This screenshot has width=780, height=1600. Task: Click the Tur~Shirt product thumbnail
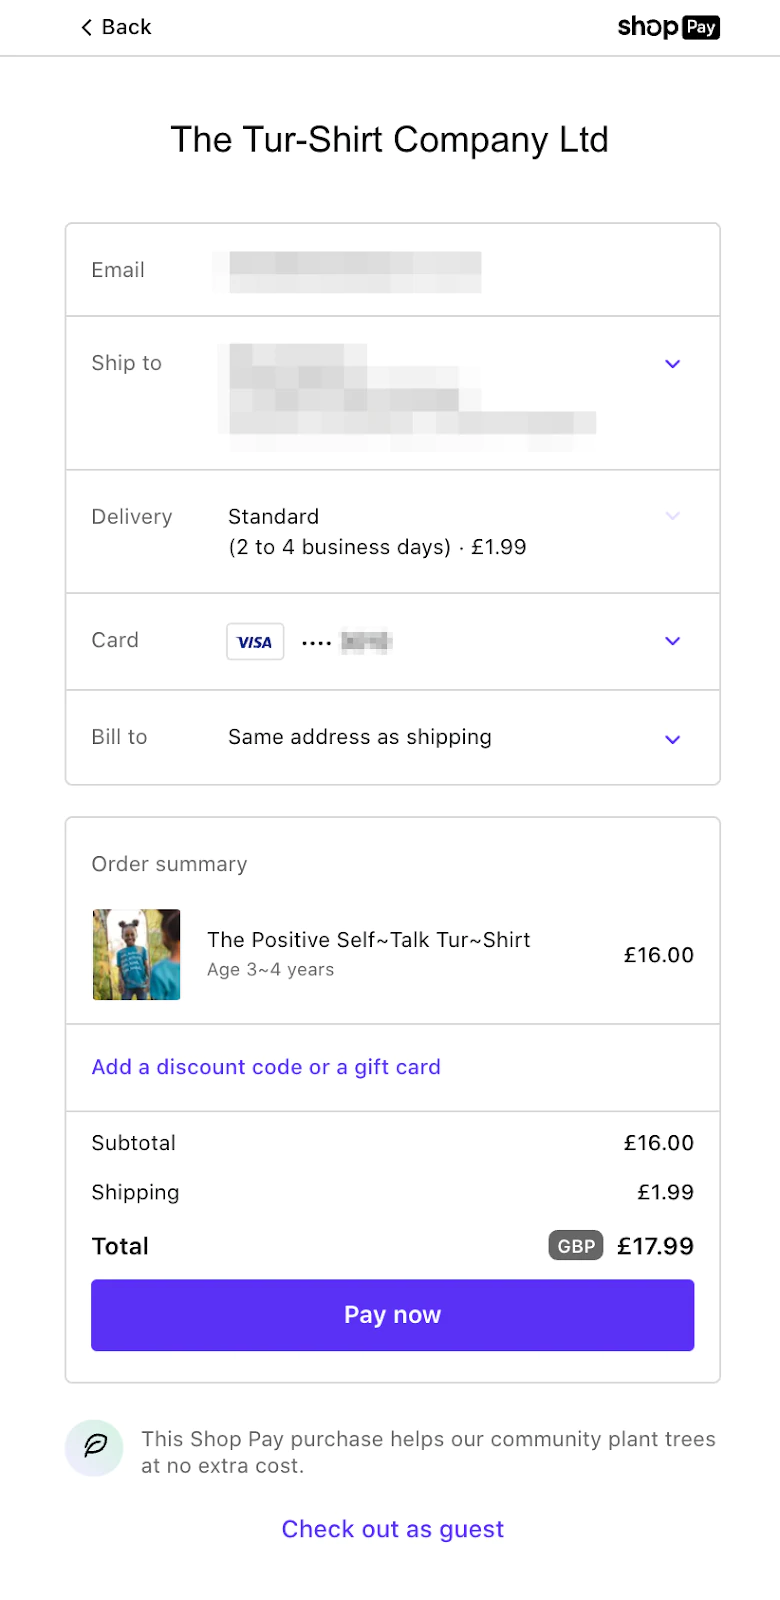click(137, 954)
